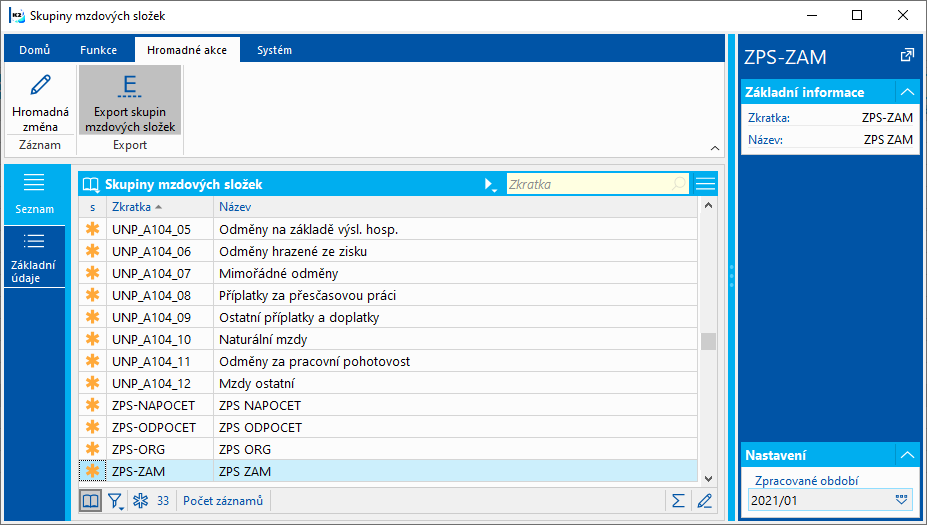Click the search magnifier in Zkratka field
This screenshot has height=525, width=927.
pos(679,184)
